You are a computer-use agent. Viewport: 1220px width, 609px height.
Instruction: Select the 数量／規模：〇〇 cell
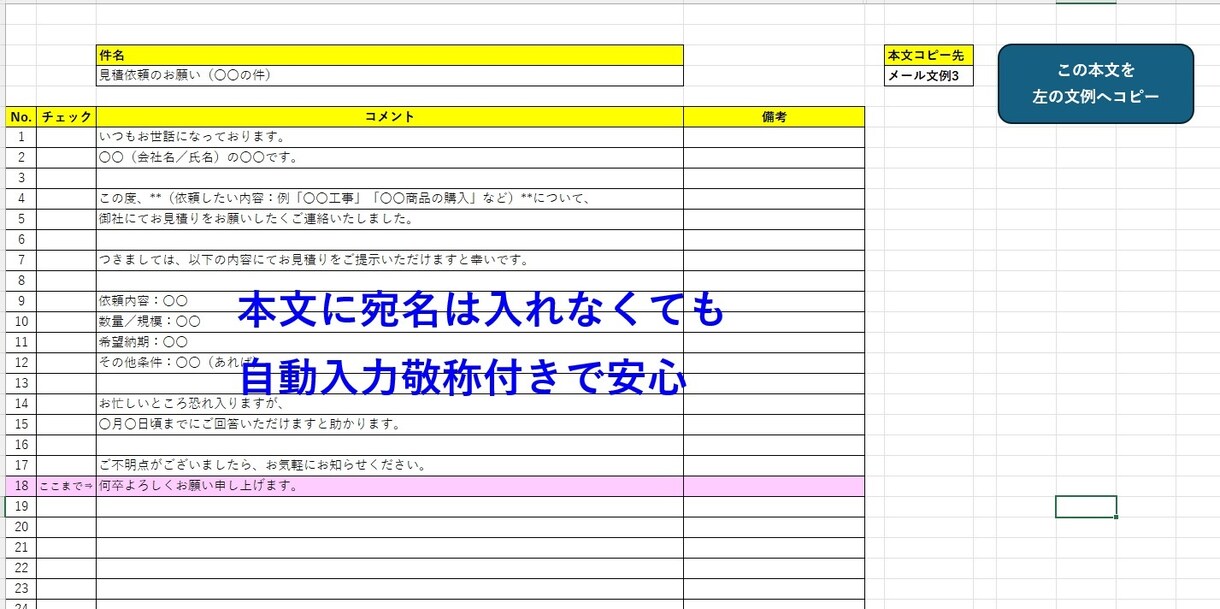[x=390, y=322]
